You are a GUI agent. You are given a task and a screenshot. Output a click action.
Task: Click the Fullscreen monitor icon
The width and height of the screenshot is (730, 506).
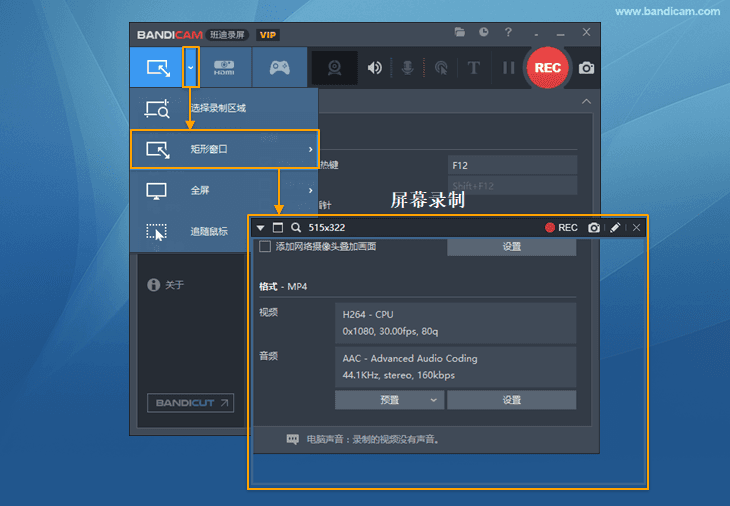[156, 191]
